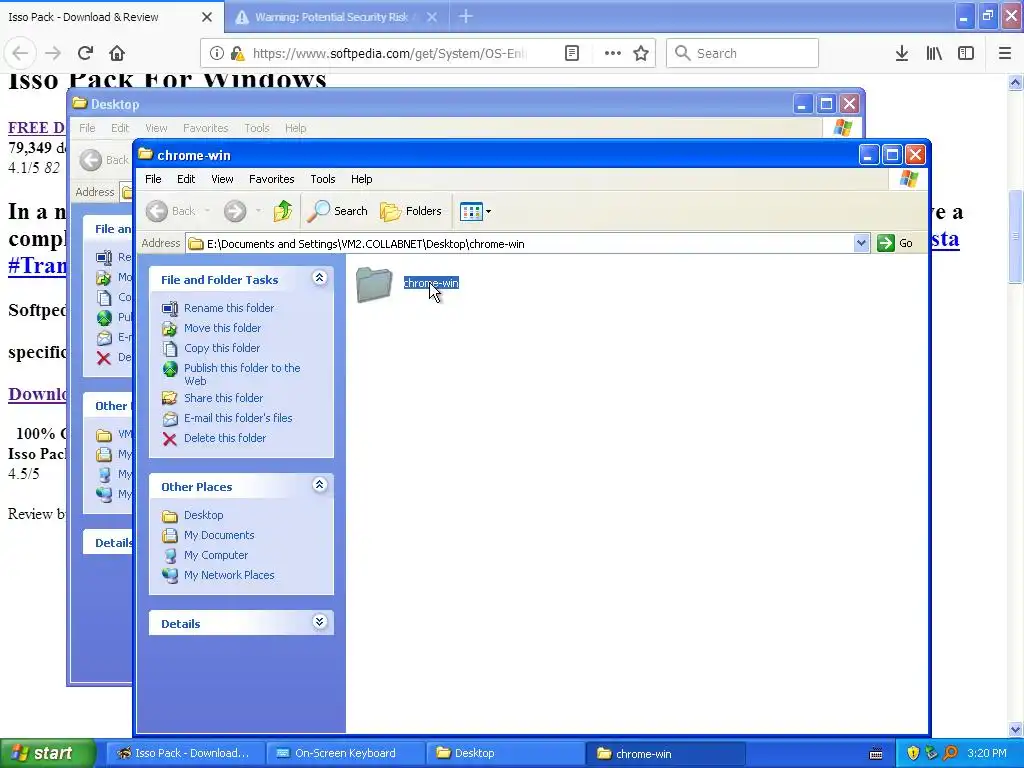Click the lock warning icon in URL bar

tap(238, 53)
